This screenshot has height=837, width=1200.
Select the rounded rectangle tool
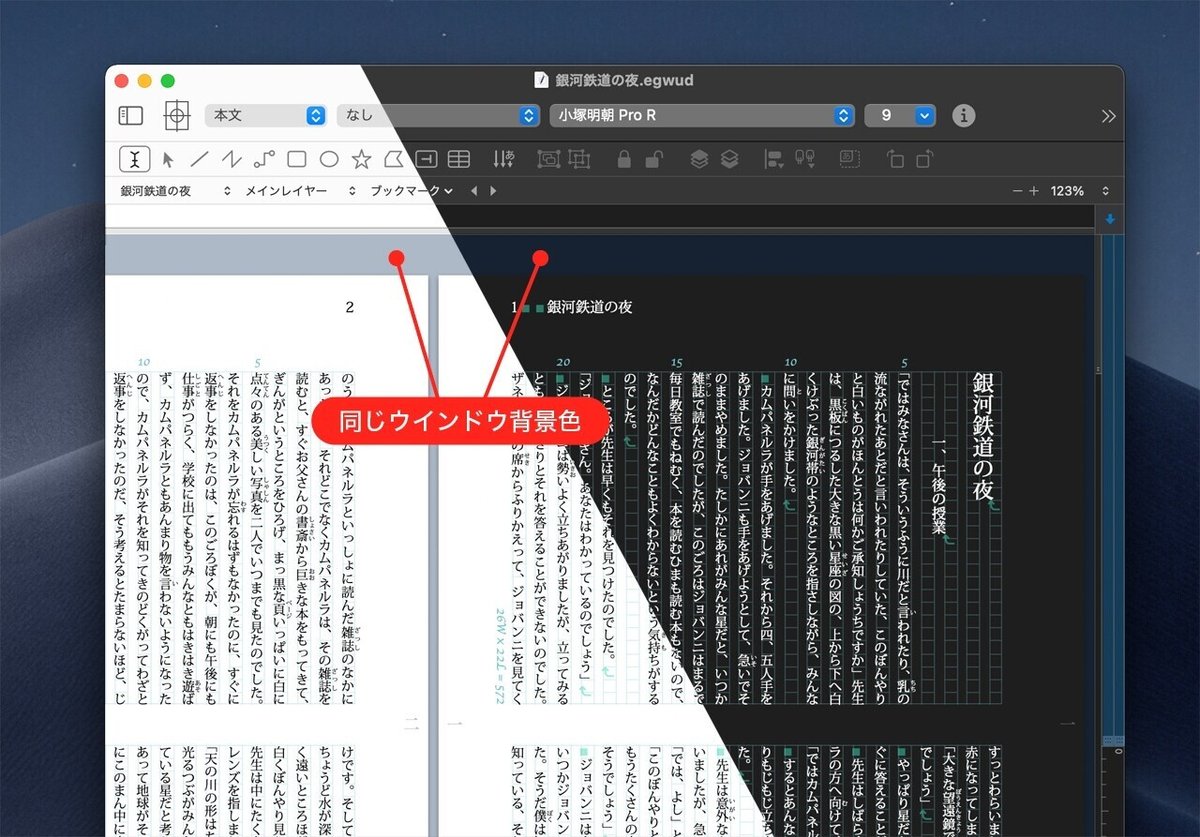(296, 159)
